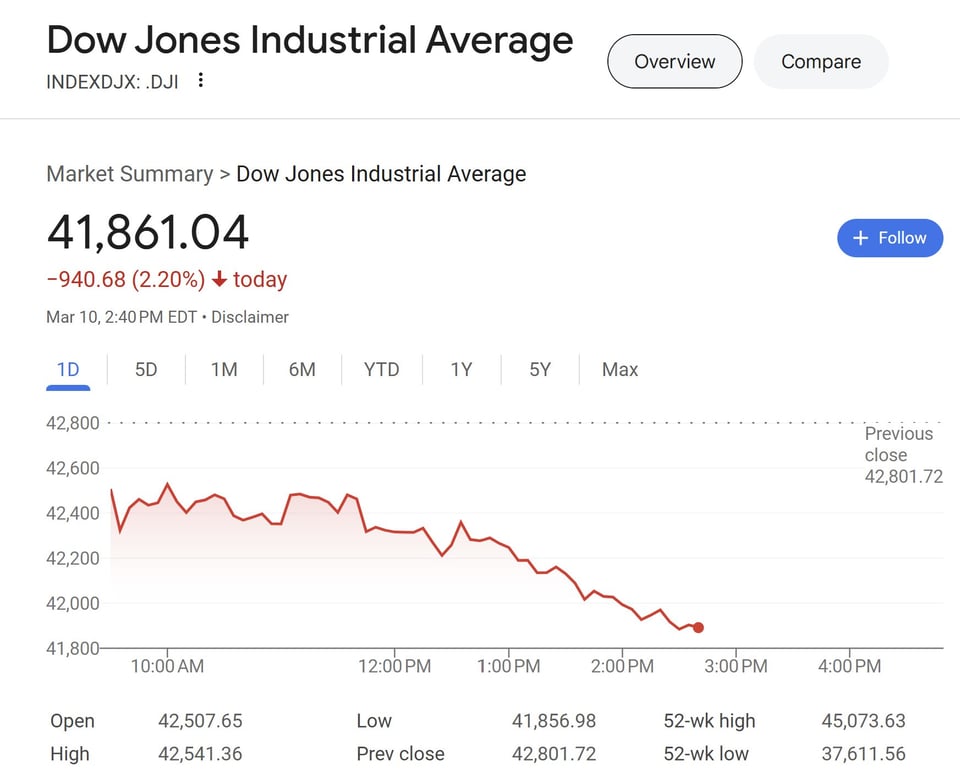The height and width of the screenshot is (778, 960).
Task: Show the Max chart range
Action: point(620,369)
